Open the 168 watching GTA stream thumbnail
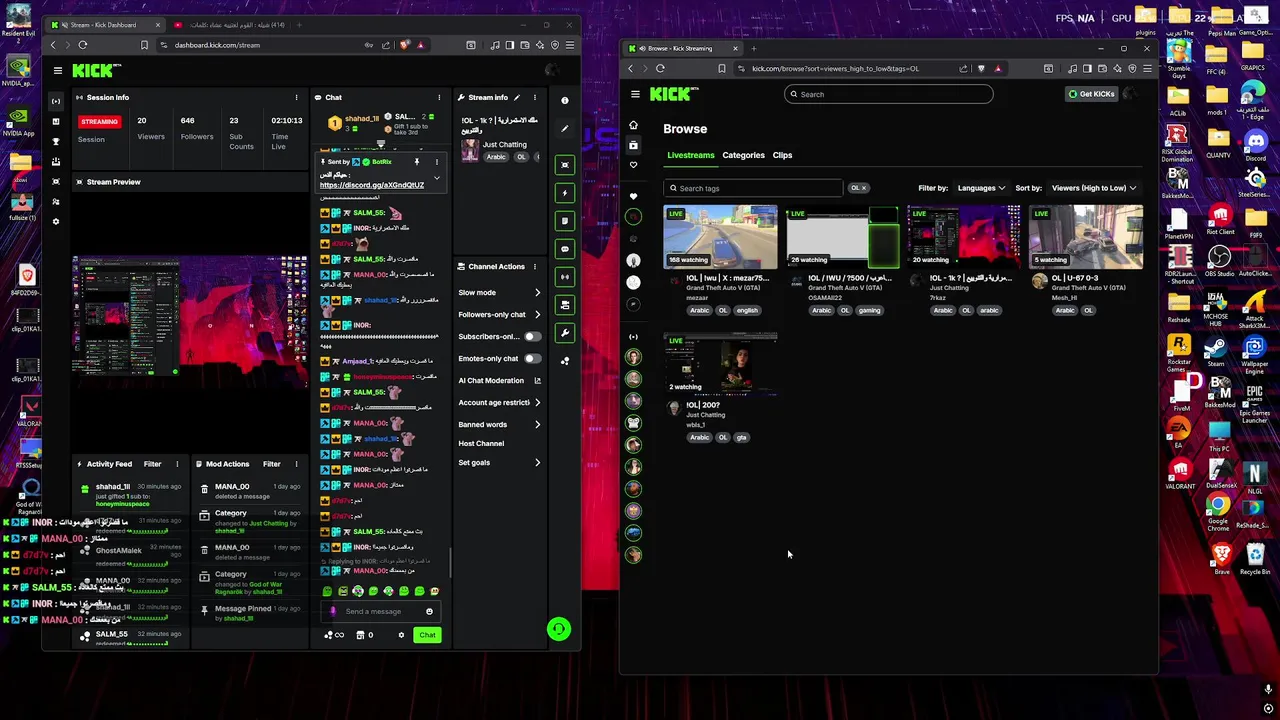1280x720 pixels. pyautogui.click(x=720, y=237)
